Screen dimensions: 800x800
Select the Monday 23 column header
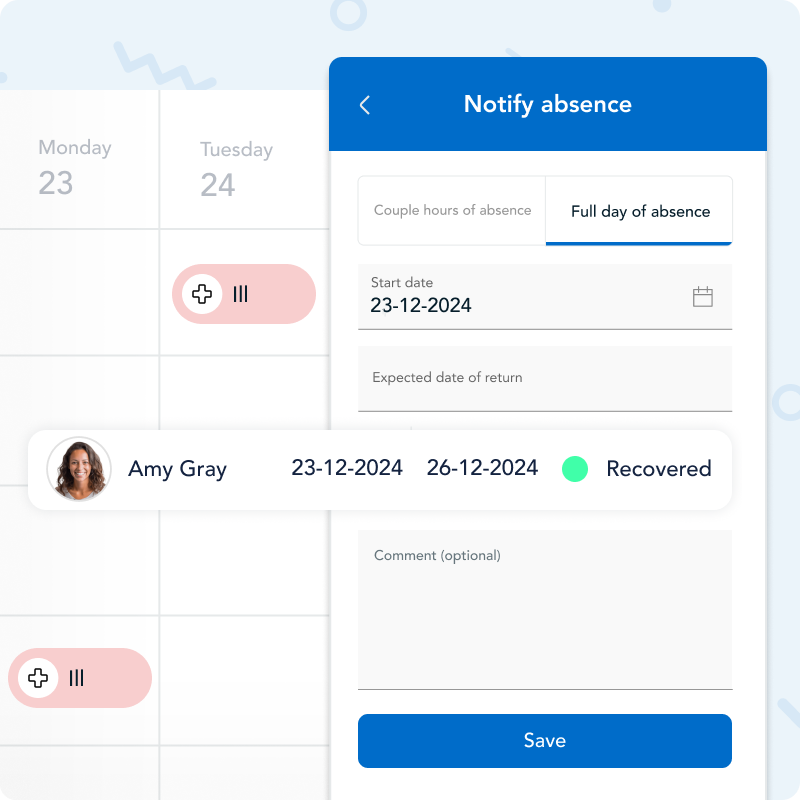click(x=73, y=166)
